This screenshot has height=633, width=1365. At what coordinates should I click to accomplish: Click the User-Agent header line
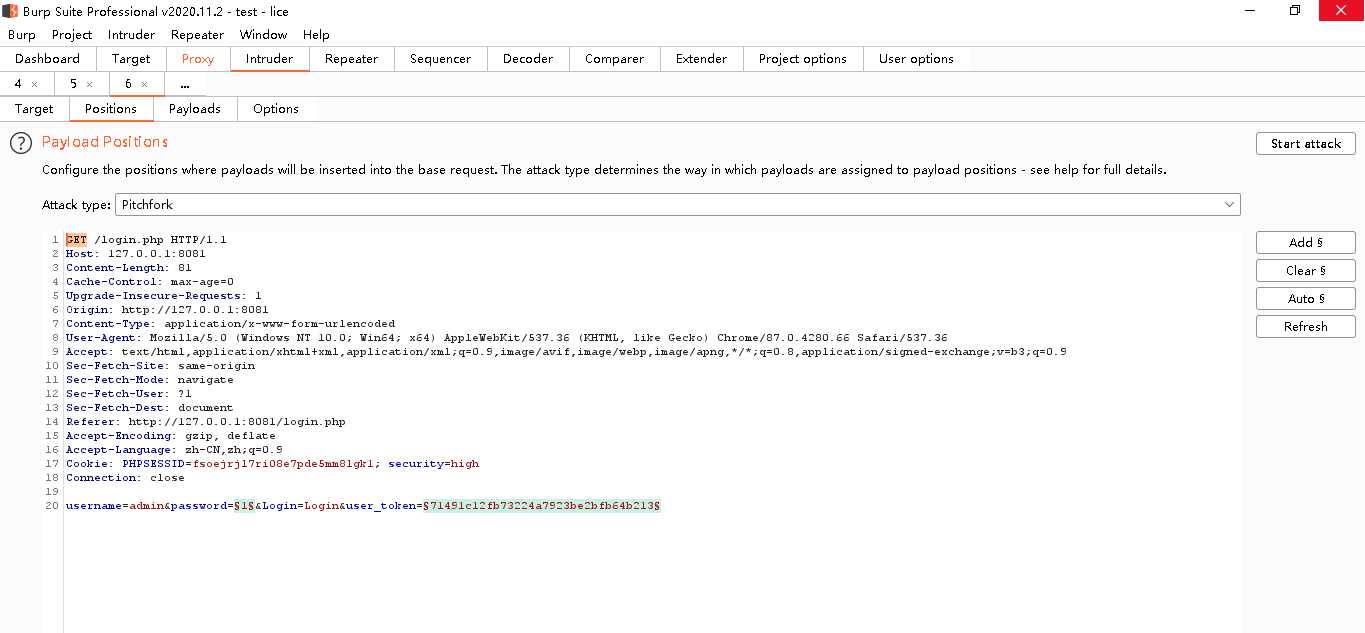click(506, 338)
